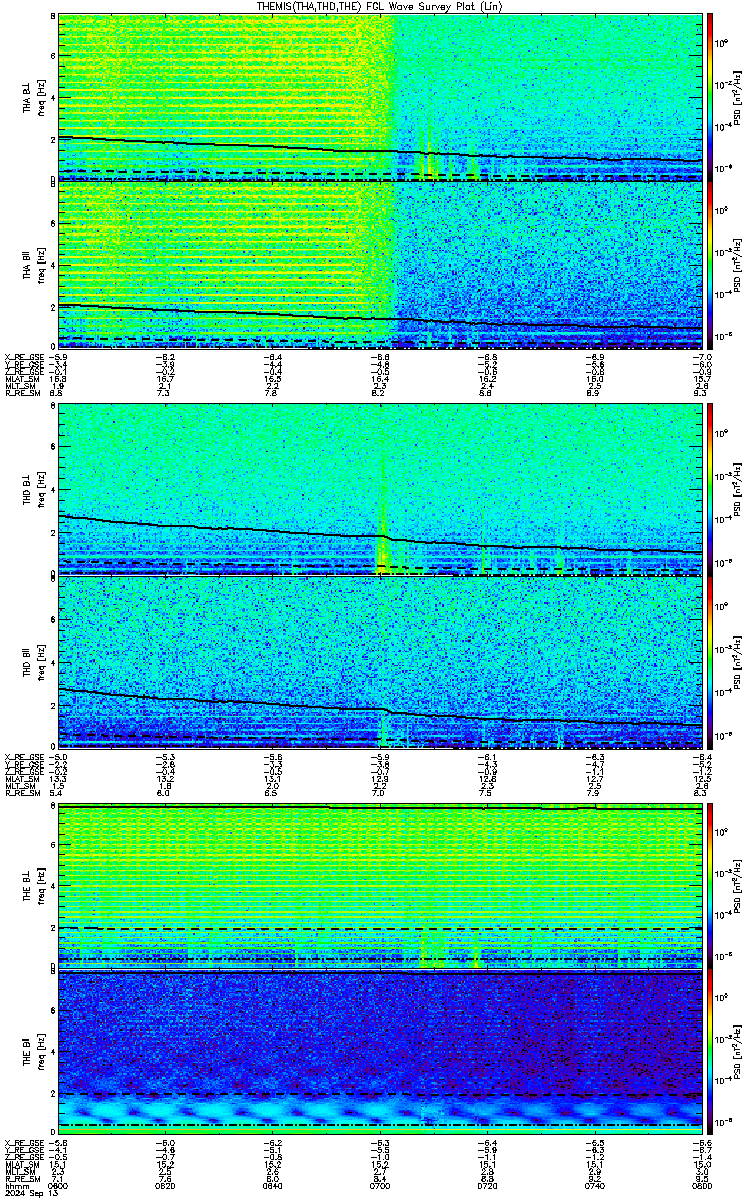Click the 0600 time tick label

point(59,1187)
